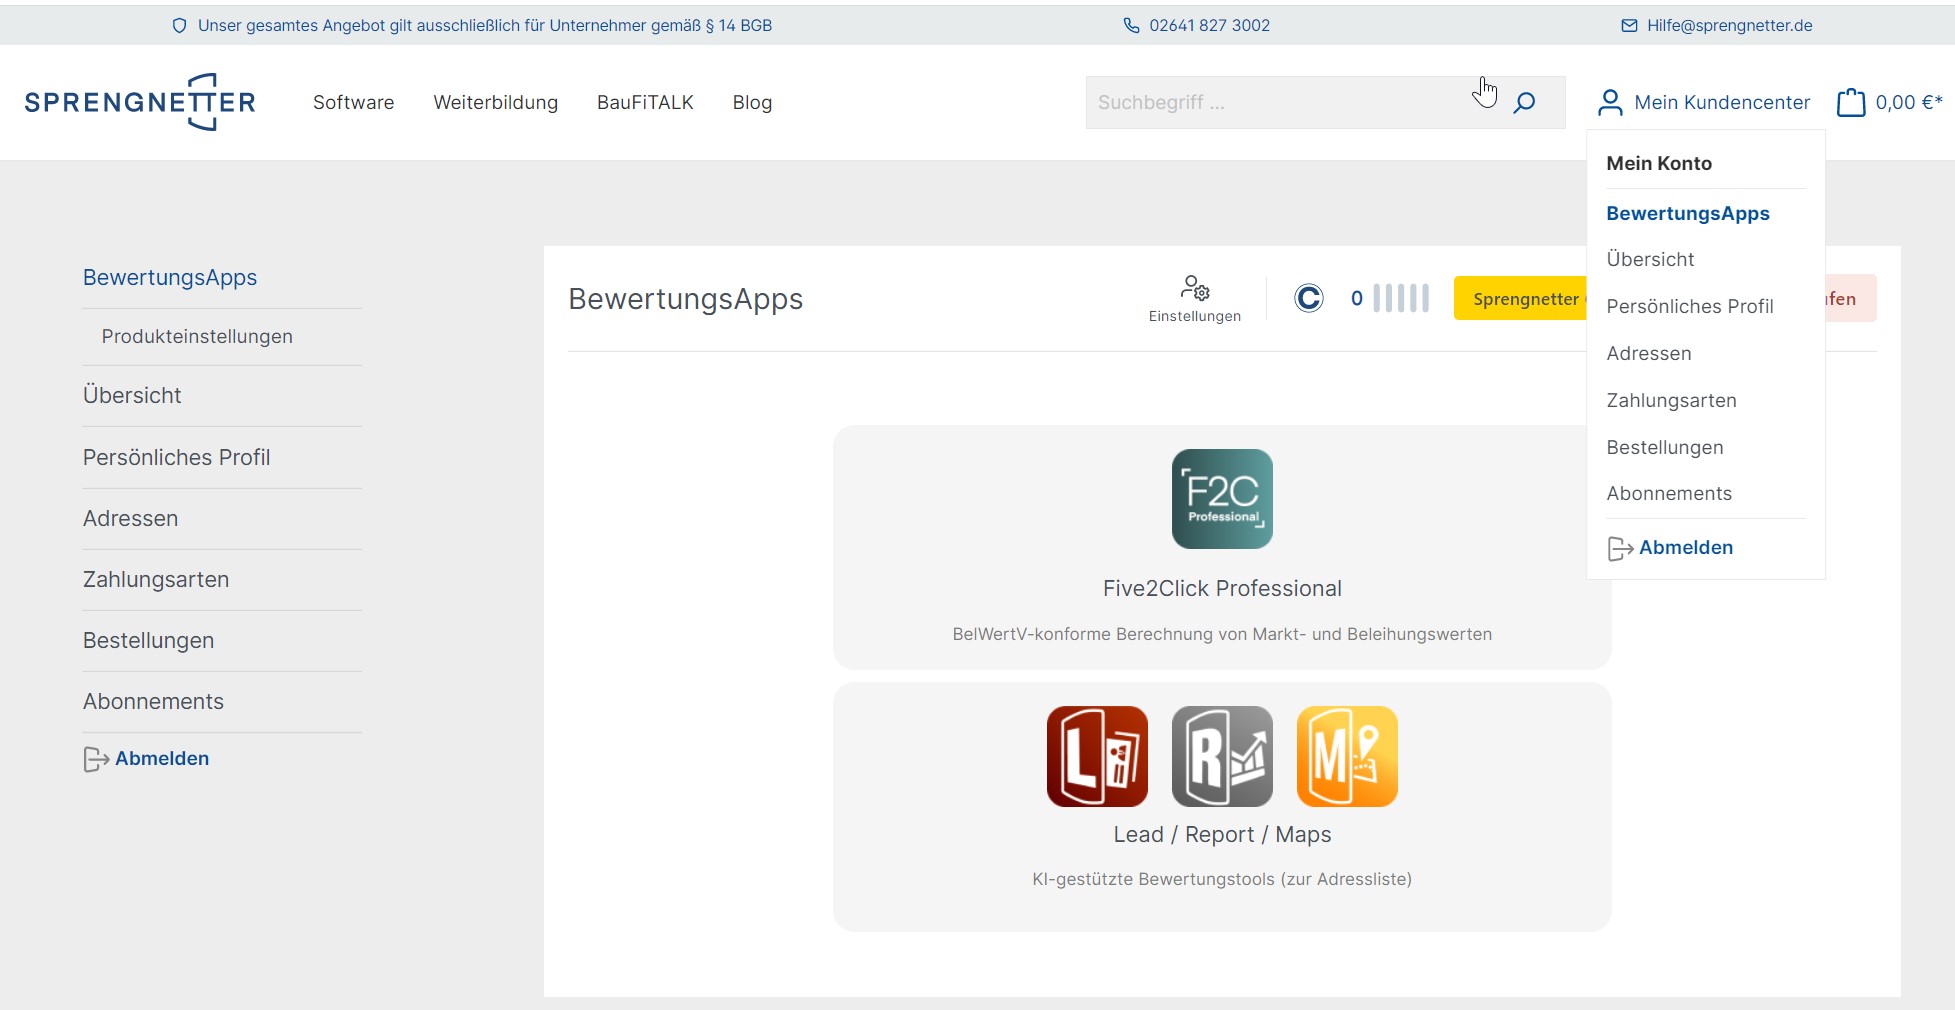Click Five2Click Professional title
The height and width of the screenshot is (1010, 1955).
click(1222, 588)
